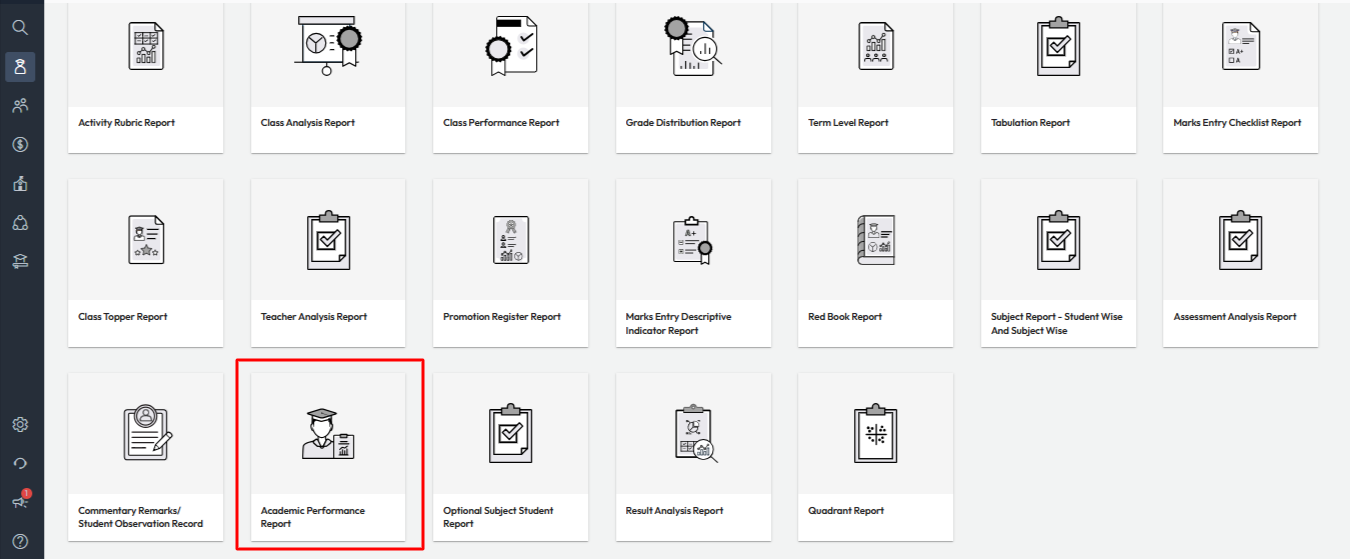This screenshot has width=1350, height=559.
Task: Select the people group icon in sidebar
Action: 20,105
